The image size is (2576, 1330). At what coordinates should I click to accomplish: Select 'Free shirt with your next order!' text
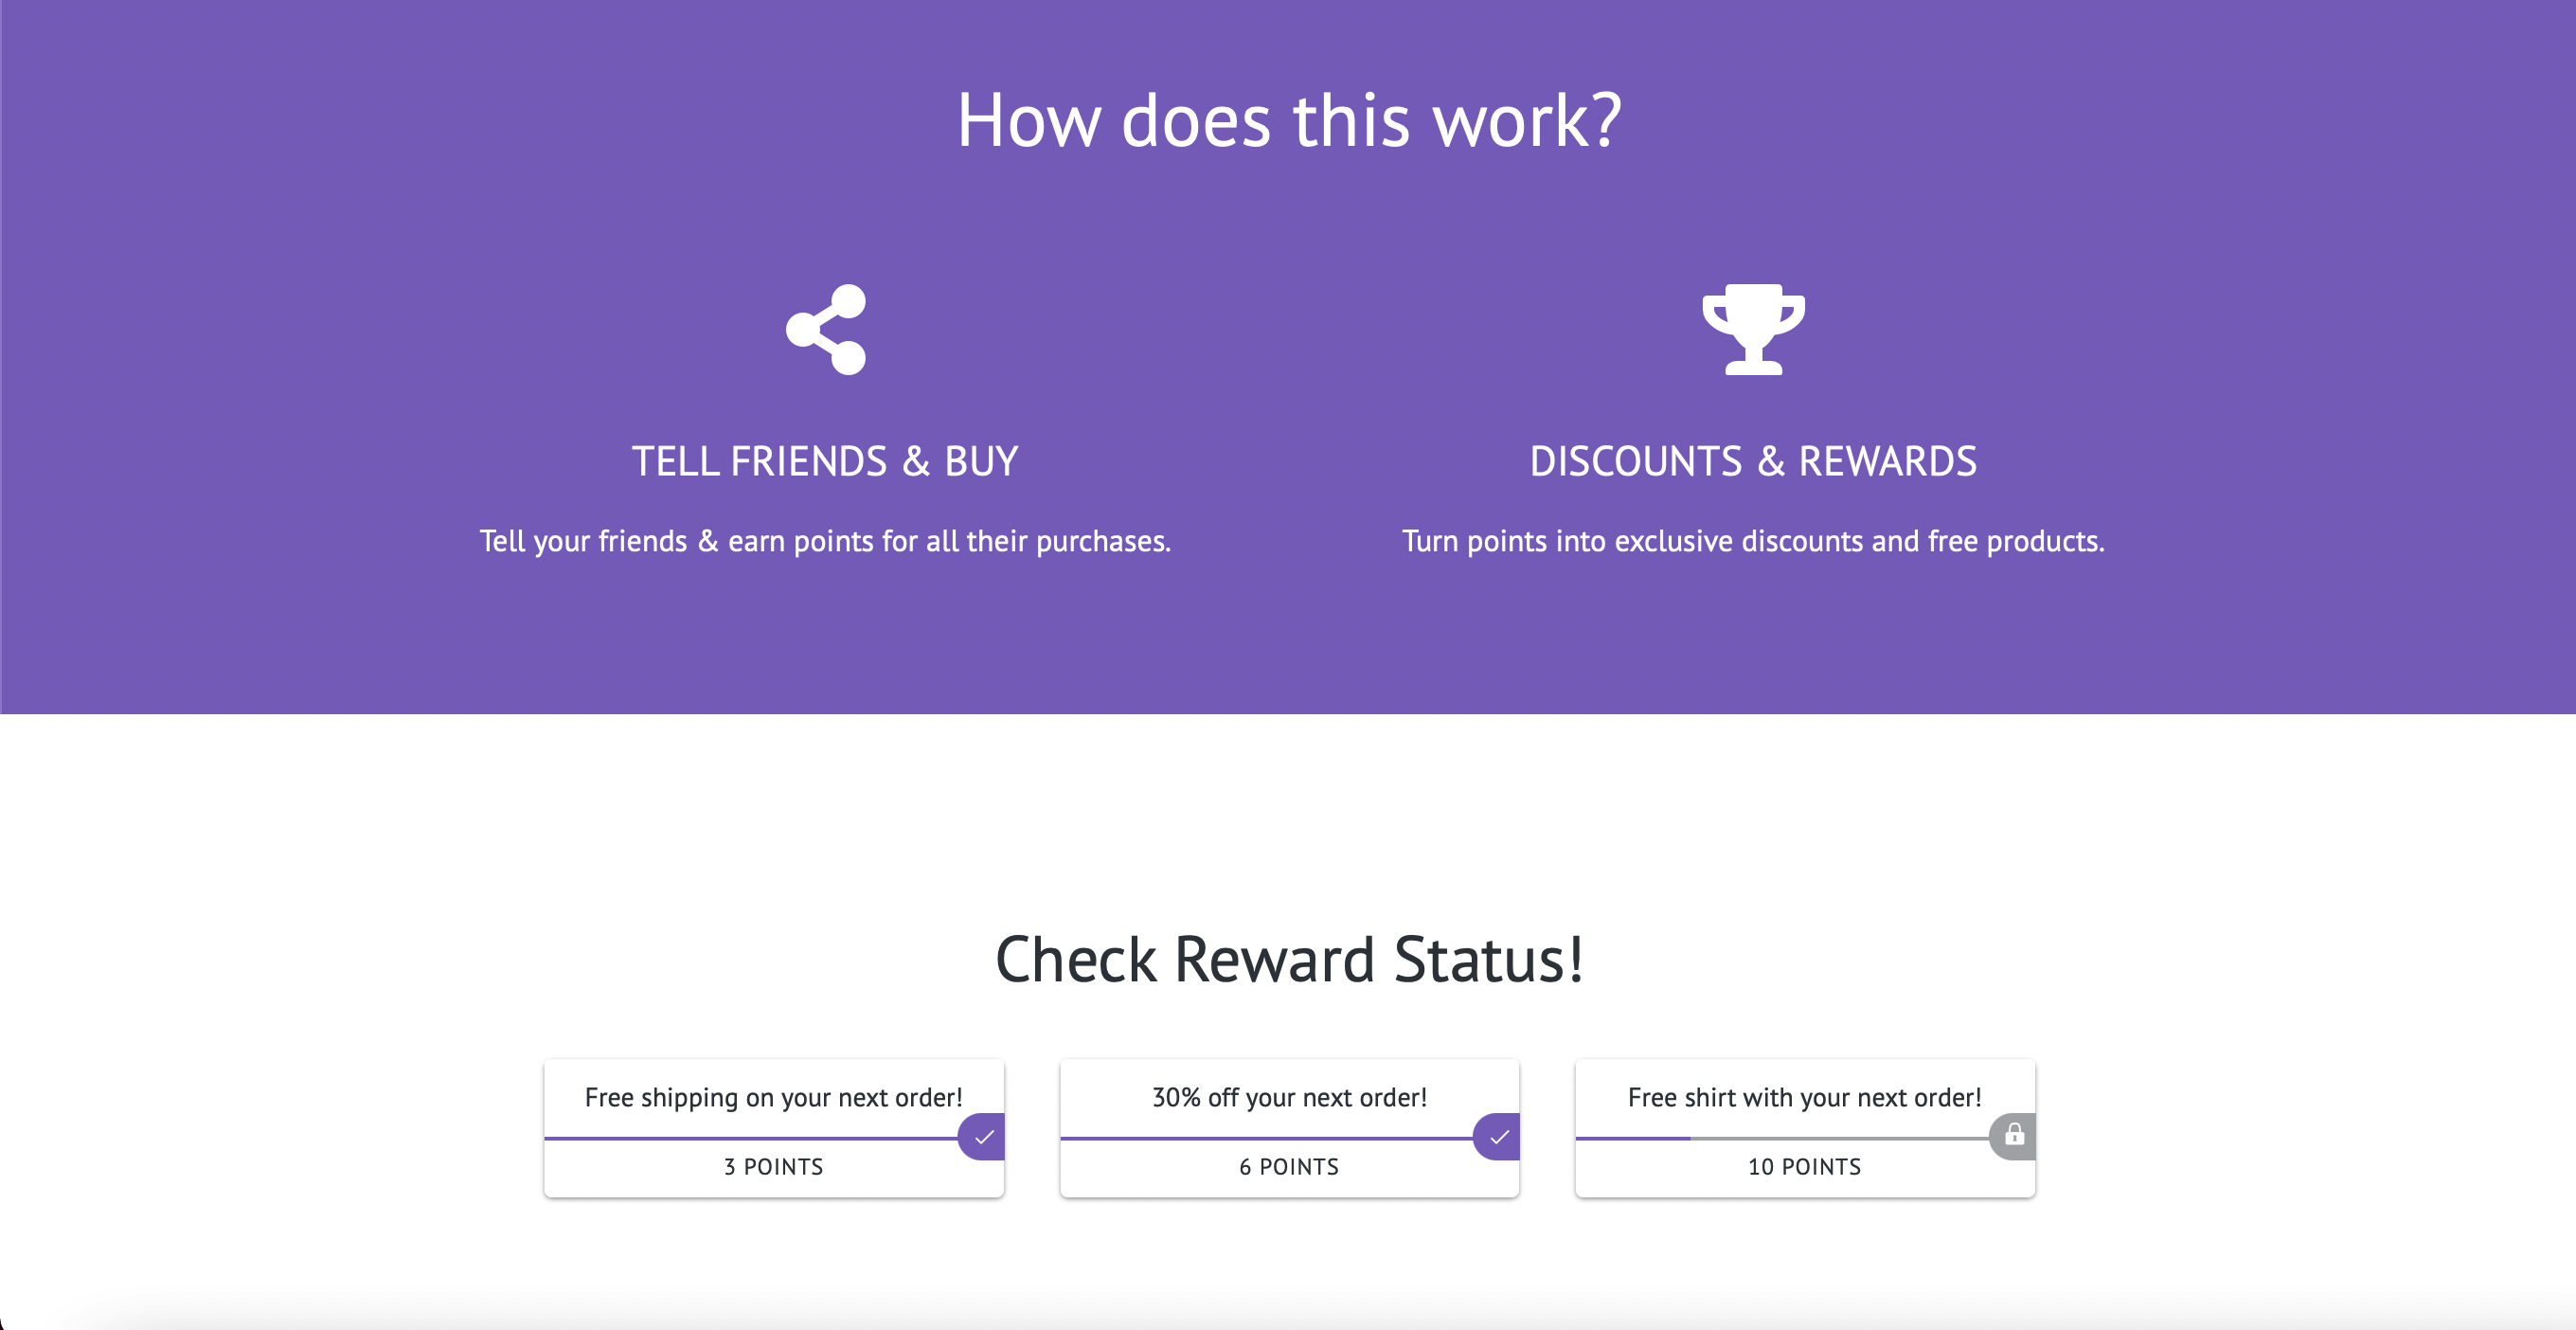[1804, 1097]
